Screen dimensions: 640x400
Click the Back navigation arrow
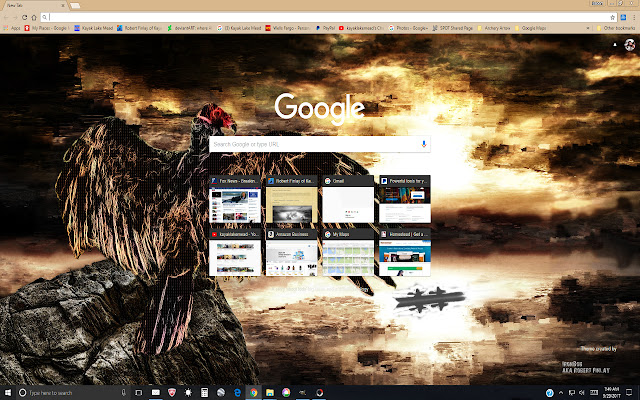click(6, 17)
